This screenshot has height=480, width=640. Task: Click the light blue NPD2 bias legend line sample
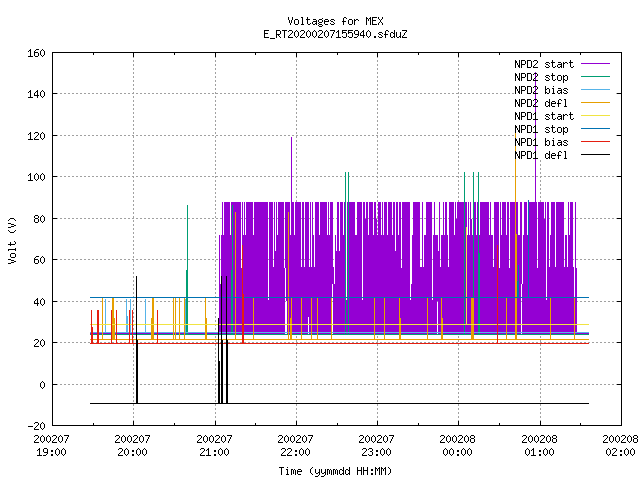pos(595,90)
